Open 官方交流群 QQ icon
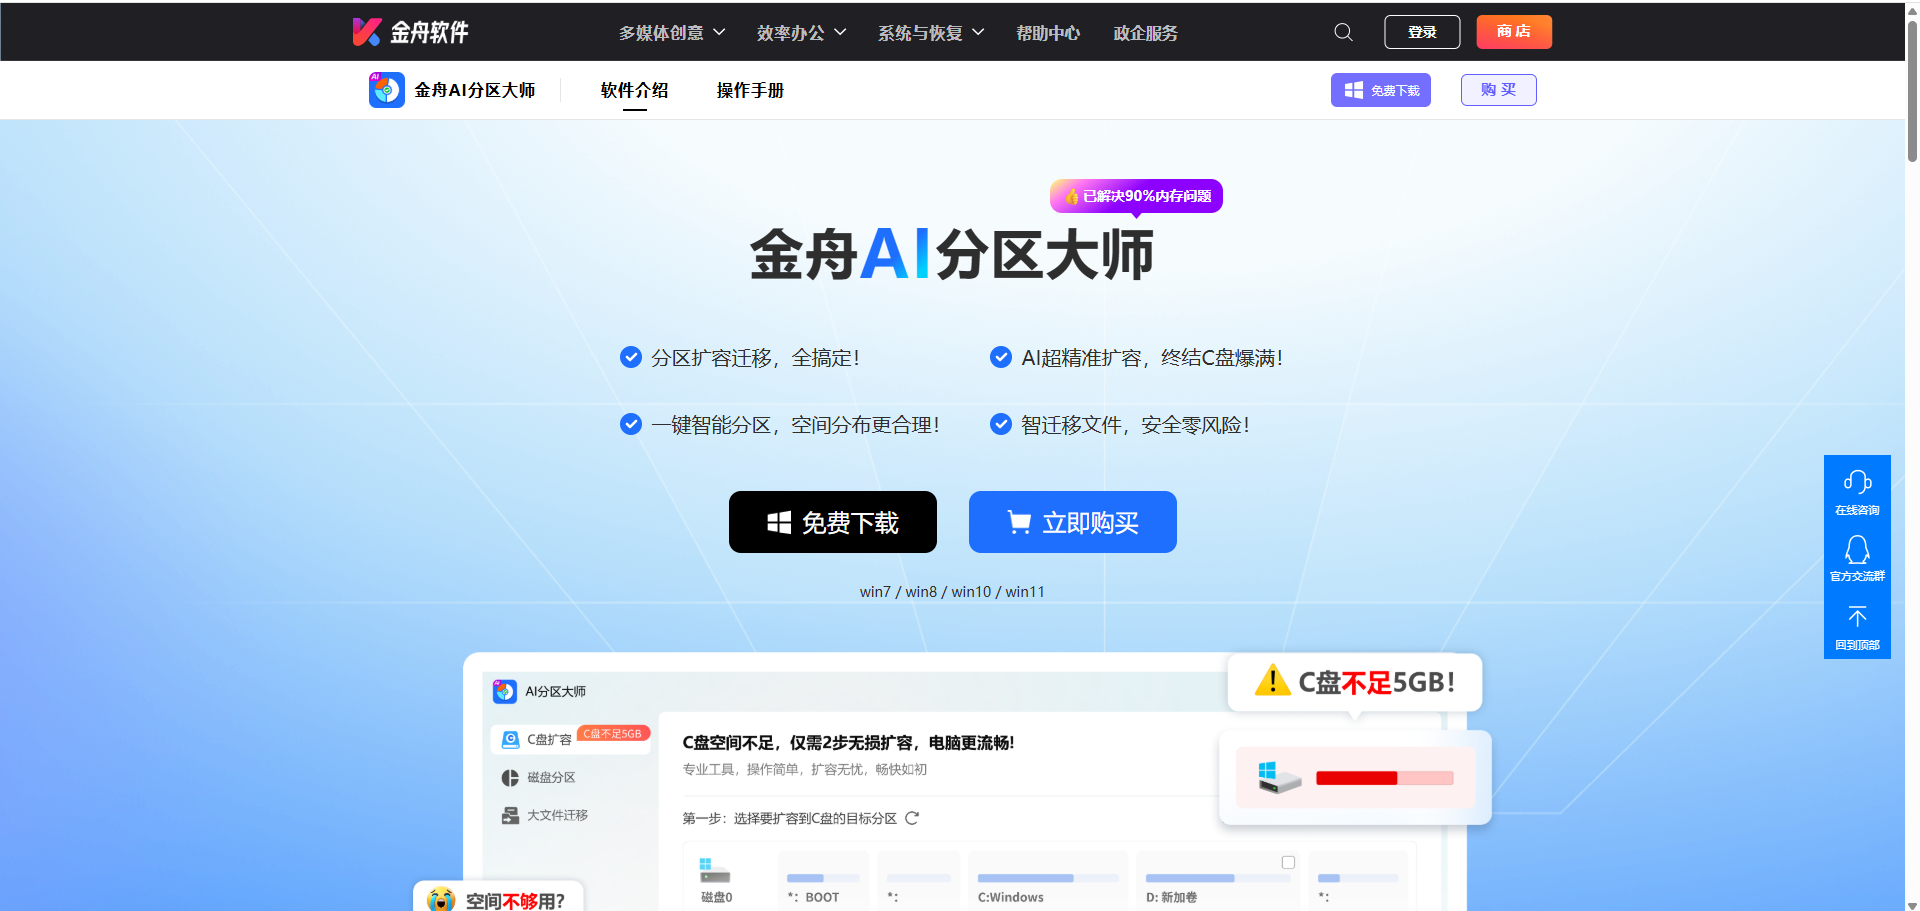 (x=1857, y=549)
